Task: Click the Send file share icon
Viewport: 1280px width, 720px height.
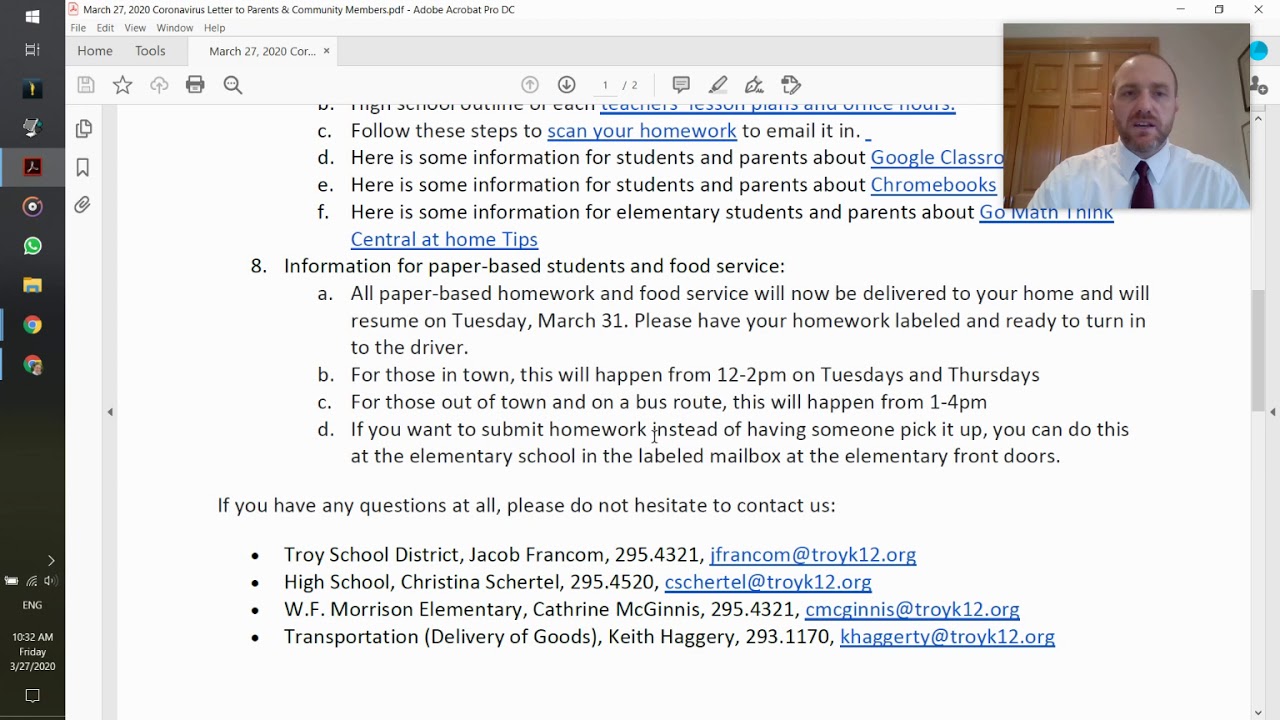Action: (x=791, y=85)
